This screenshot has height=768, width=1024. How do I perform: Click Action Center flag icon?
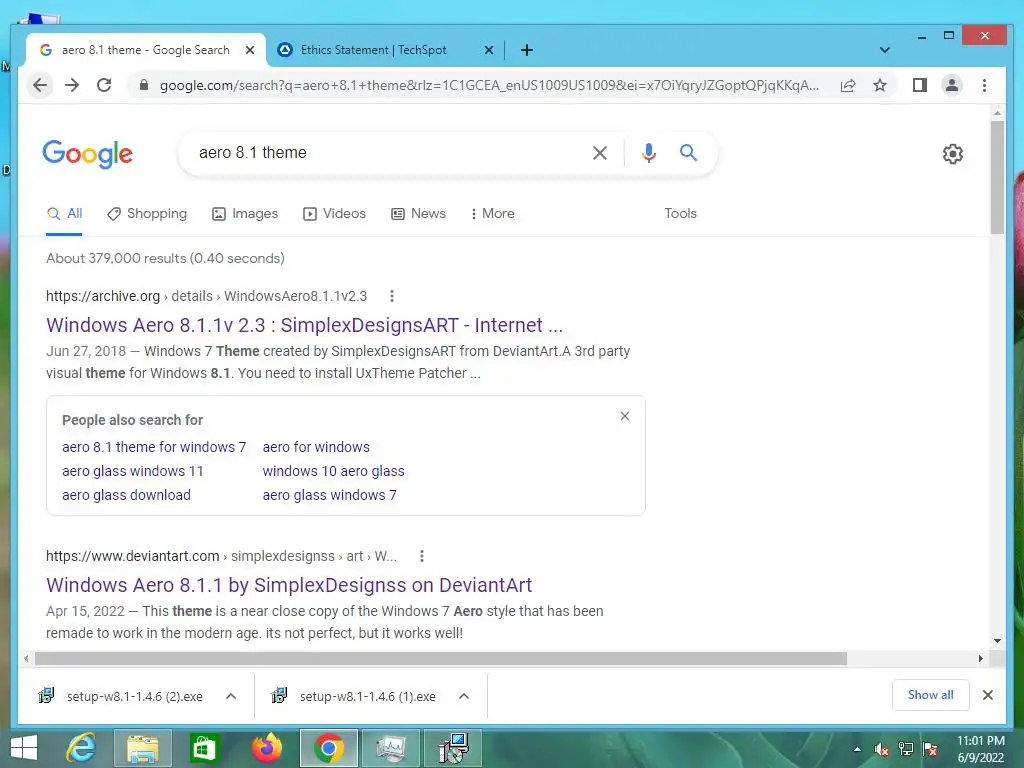[930, 750]
